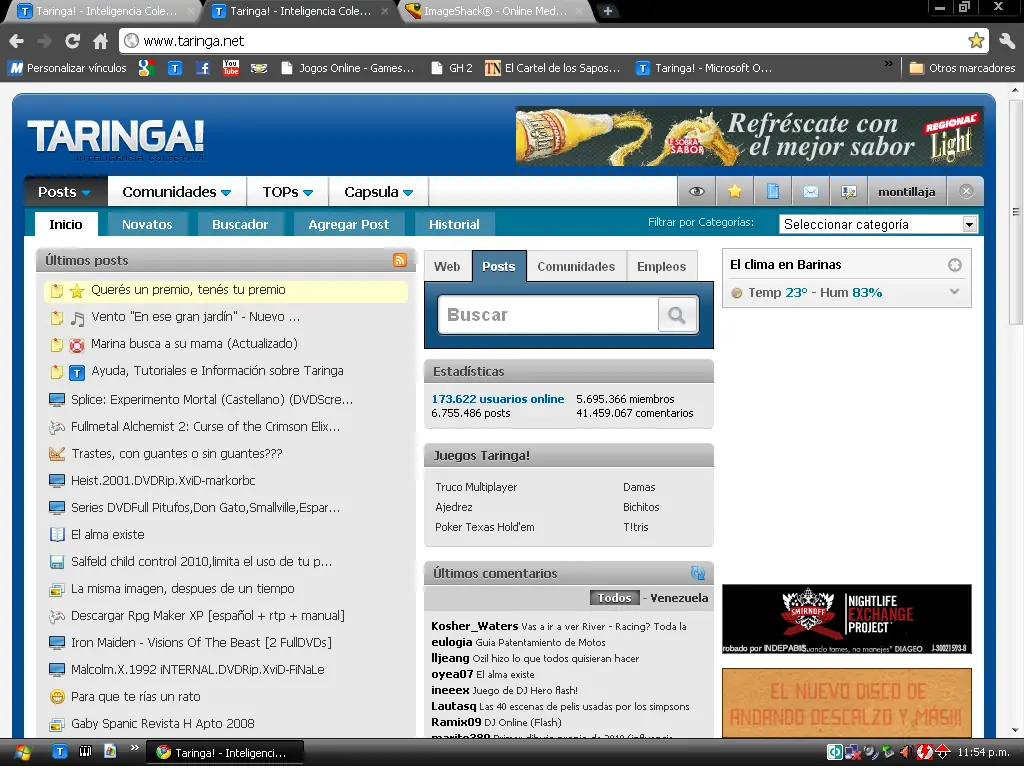This screenshot has height=768, width=1024.
Task: Select the Empleos search tab
Action: click(x=662, y=266)
